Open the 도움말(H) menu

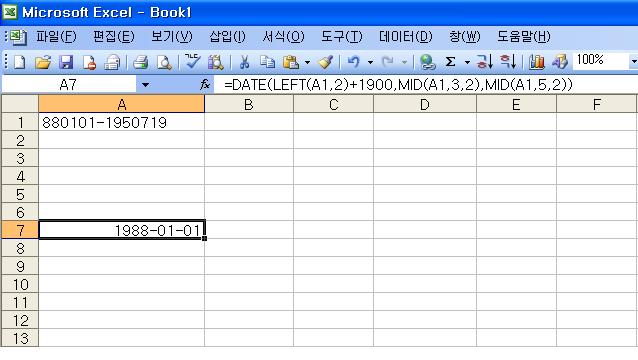point(524,37)
